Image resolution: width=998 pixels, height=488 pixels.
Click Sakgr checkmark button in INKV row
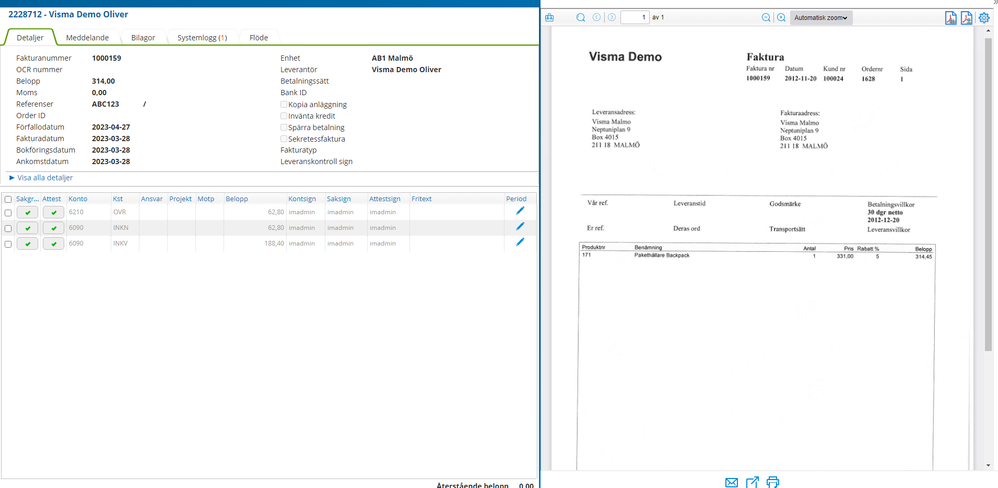click(x=27, y=244)
